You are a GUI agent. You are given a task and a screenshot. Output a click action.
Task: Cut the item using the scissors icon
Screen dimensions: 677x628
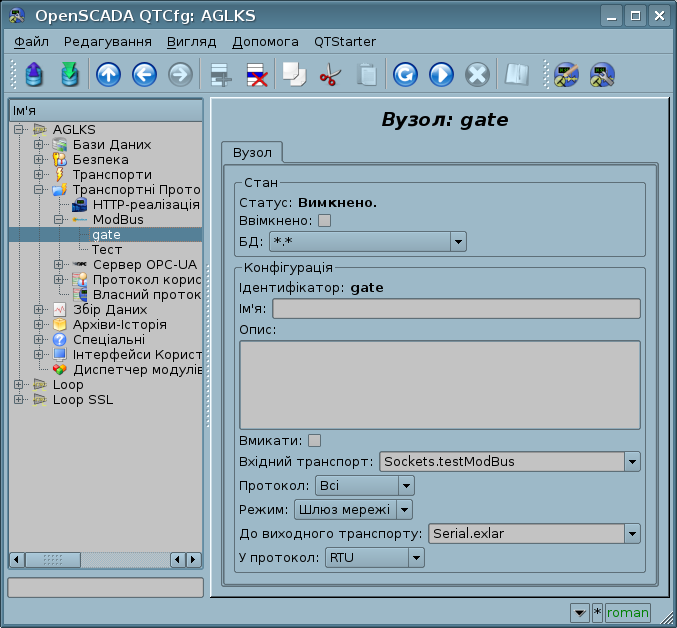[329, 75]
